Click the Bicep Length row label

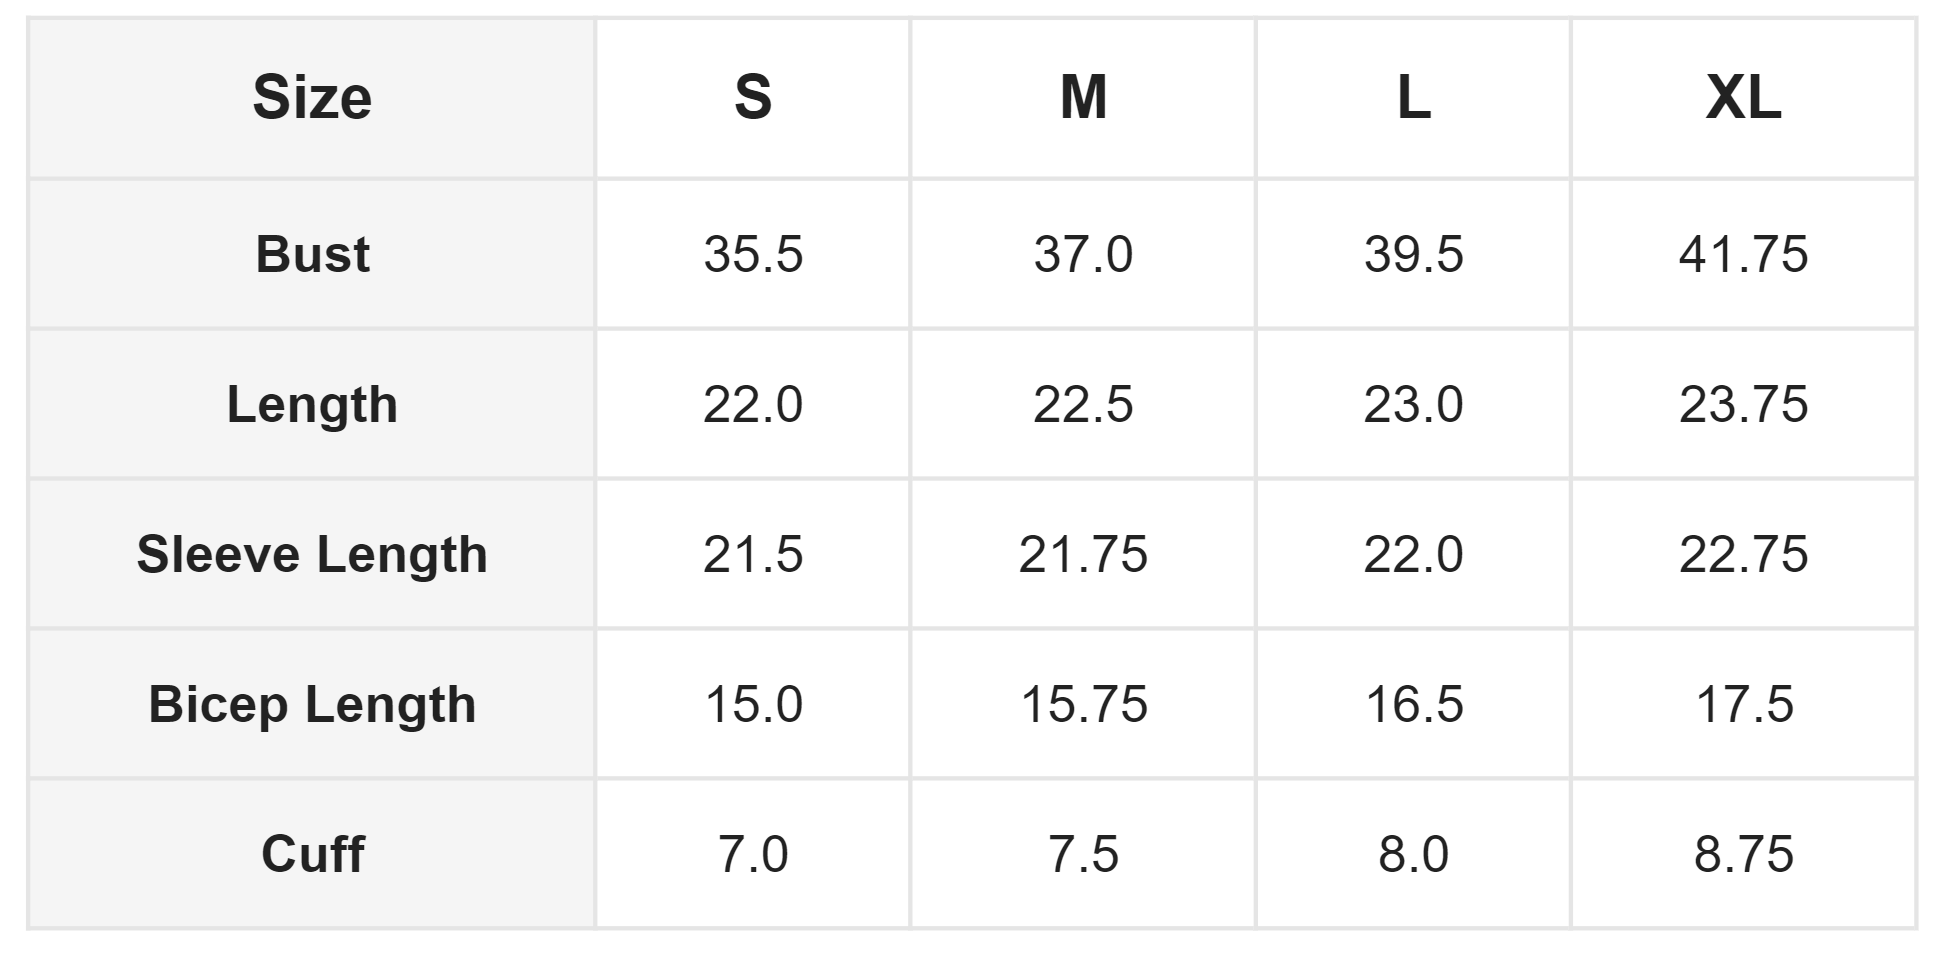(312, 704)
